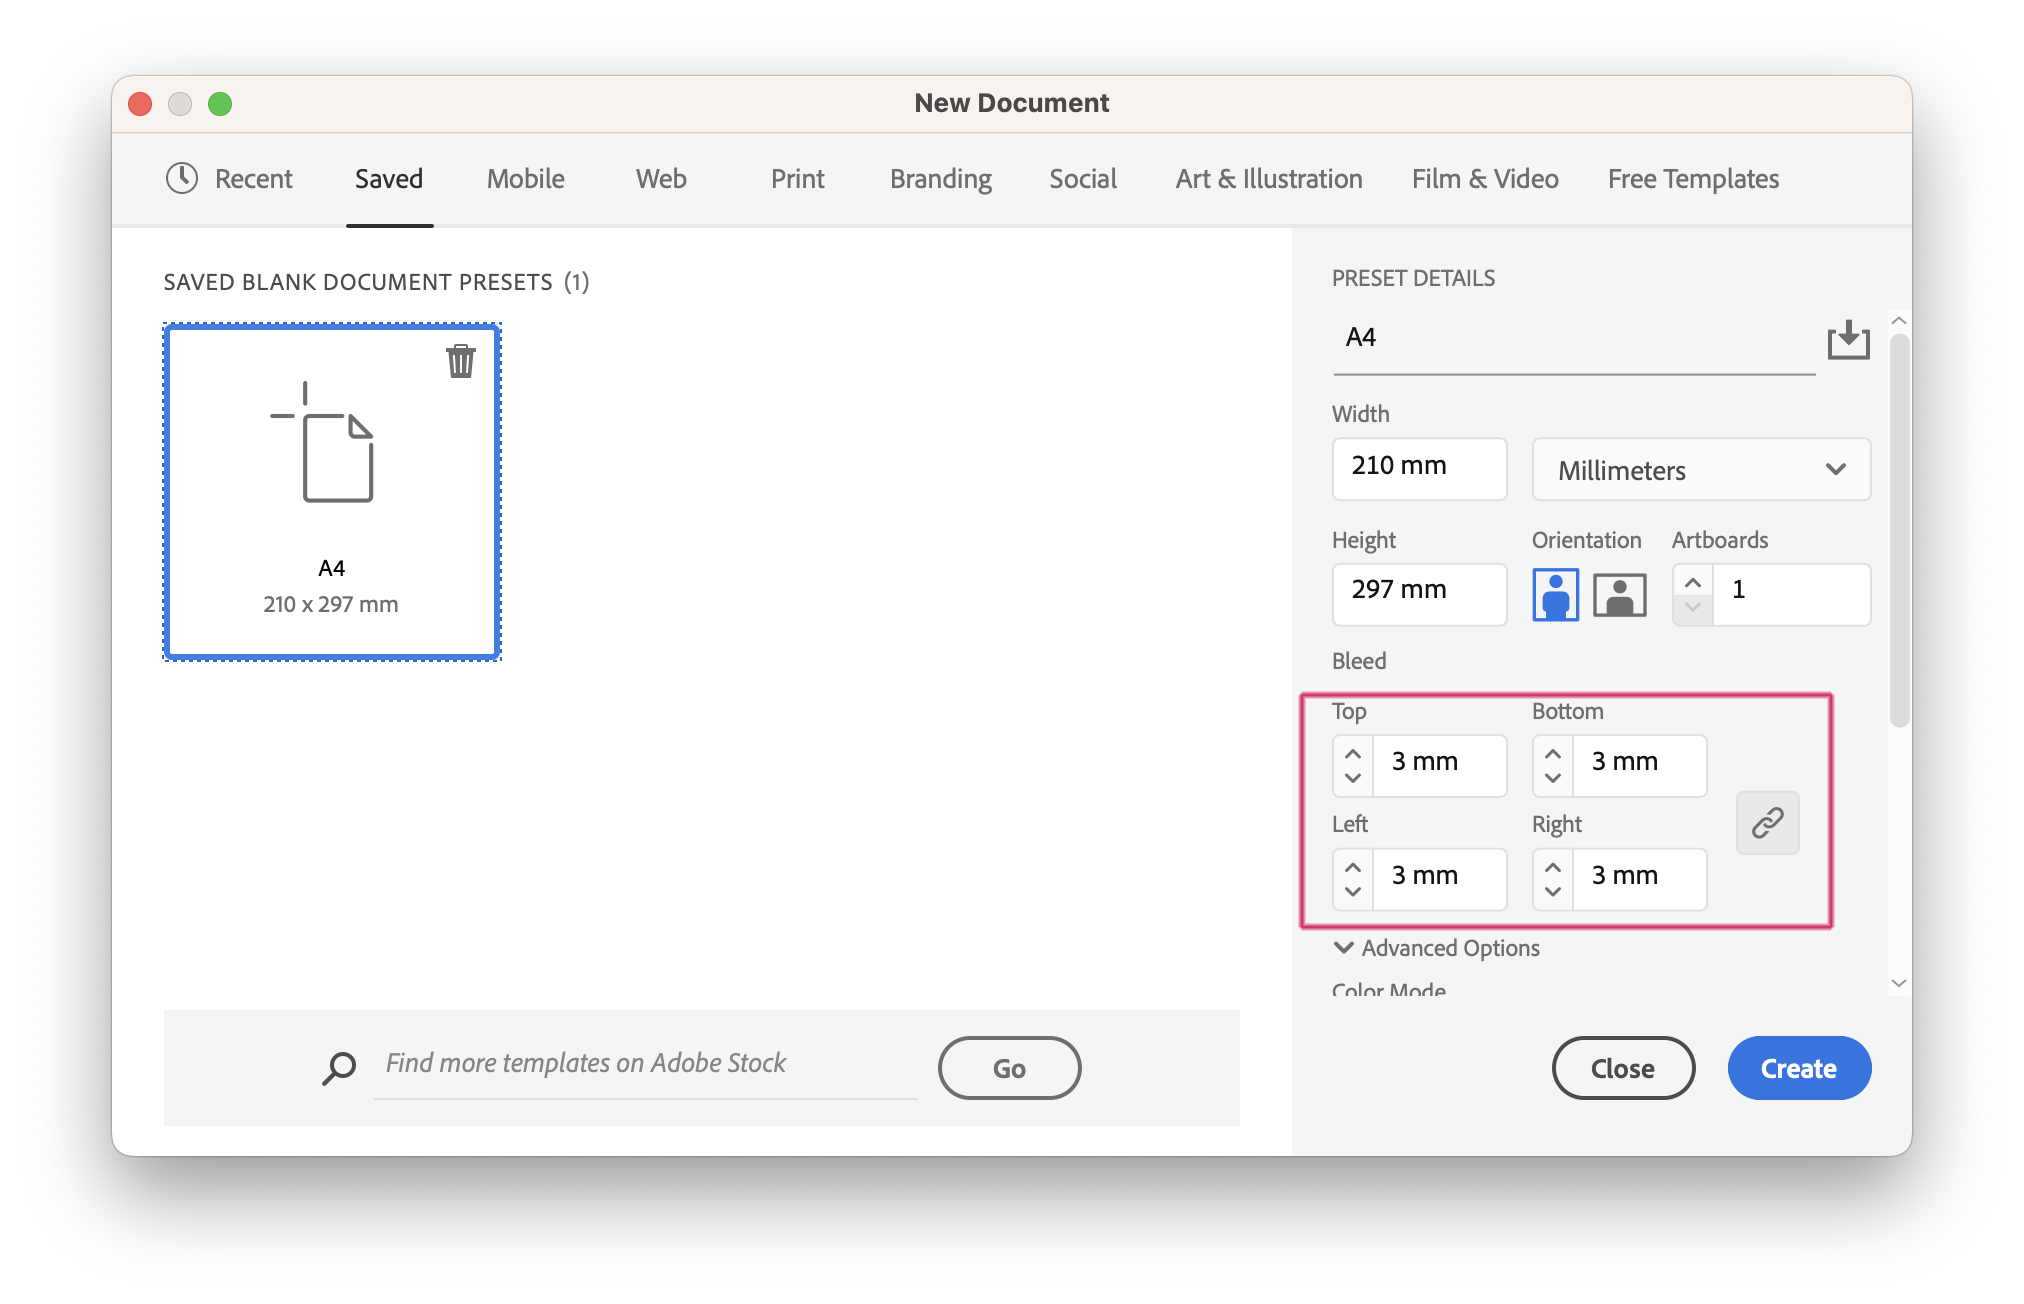Click the Adobe Stock search magnifier icon
The width and height of the screenshot is (2024, 1304).
click(x=339, y=1067)
